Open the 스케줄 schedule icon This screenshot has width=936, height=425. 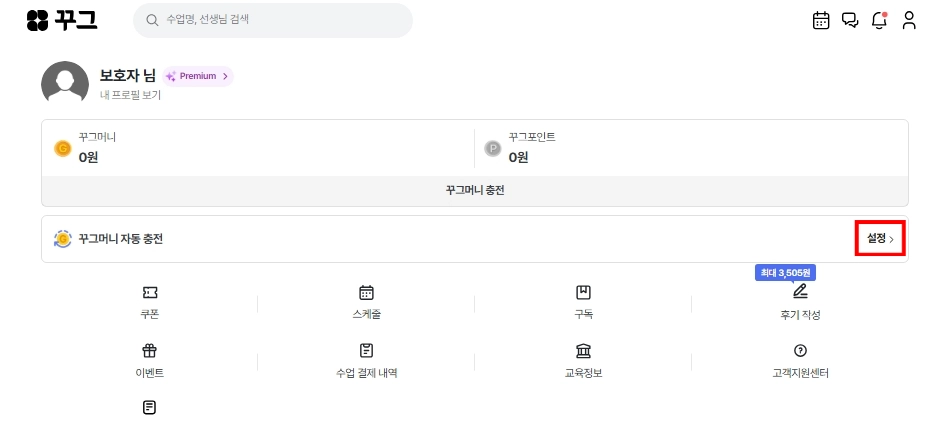point(366,293)
